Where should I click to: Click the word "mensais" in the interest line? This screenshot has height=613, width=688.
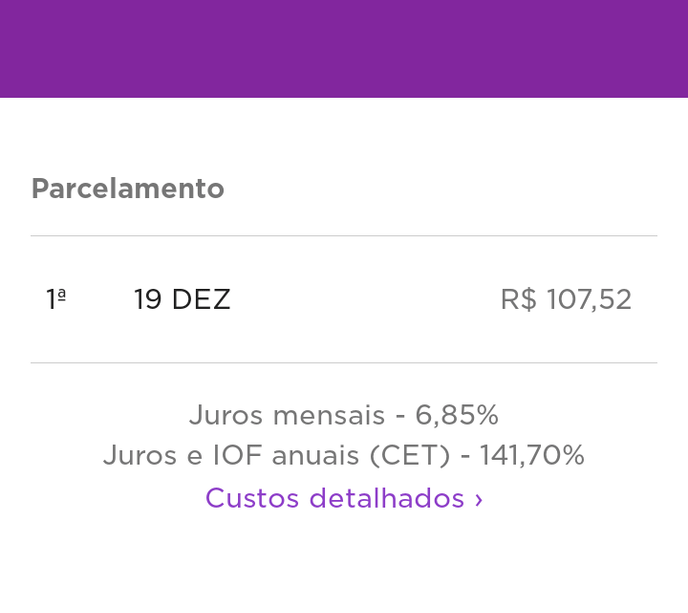tap(329, 415)
